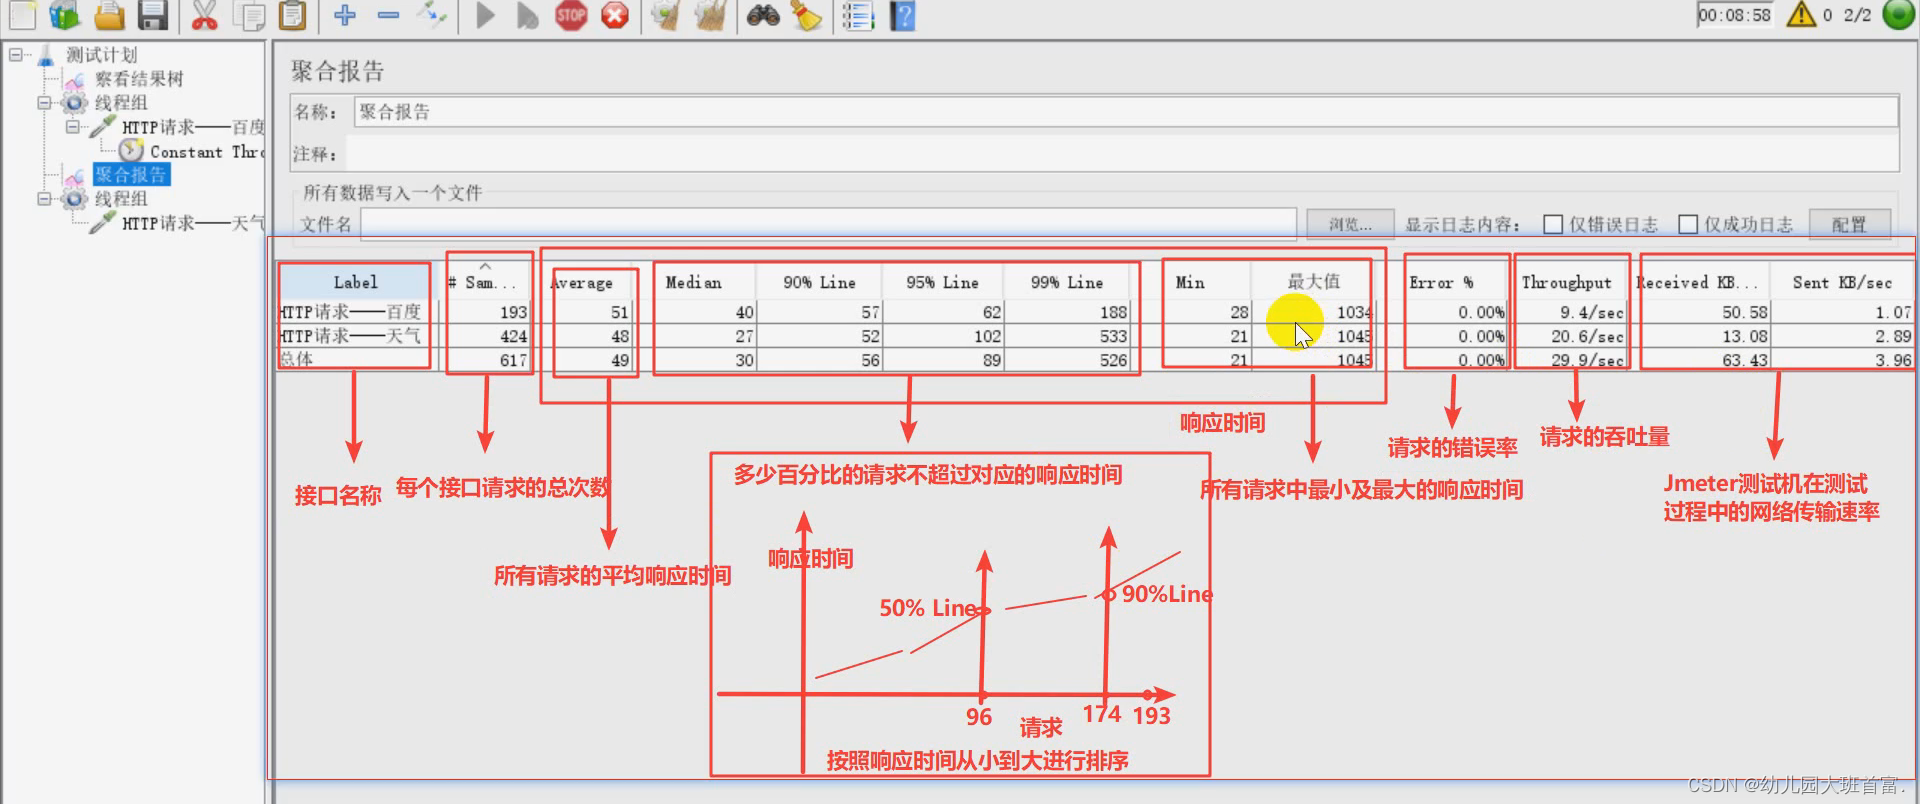
Task: Click the 浏览... button
Action: (1350, 224)
